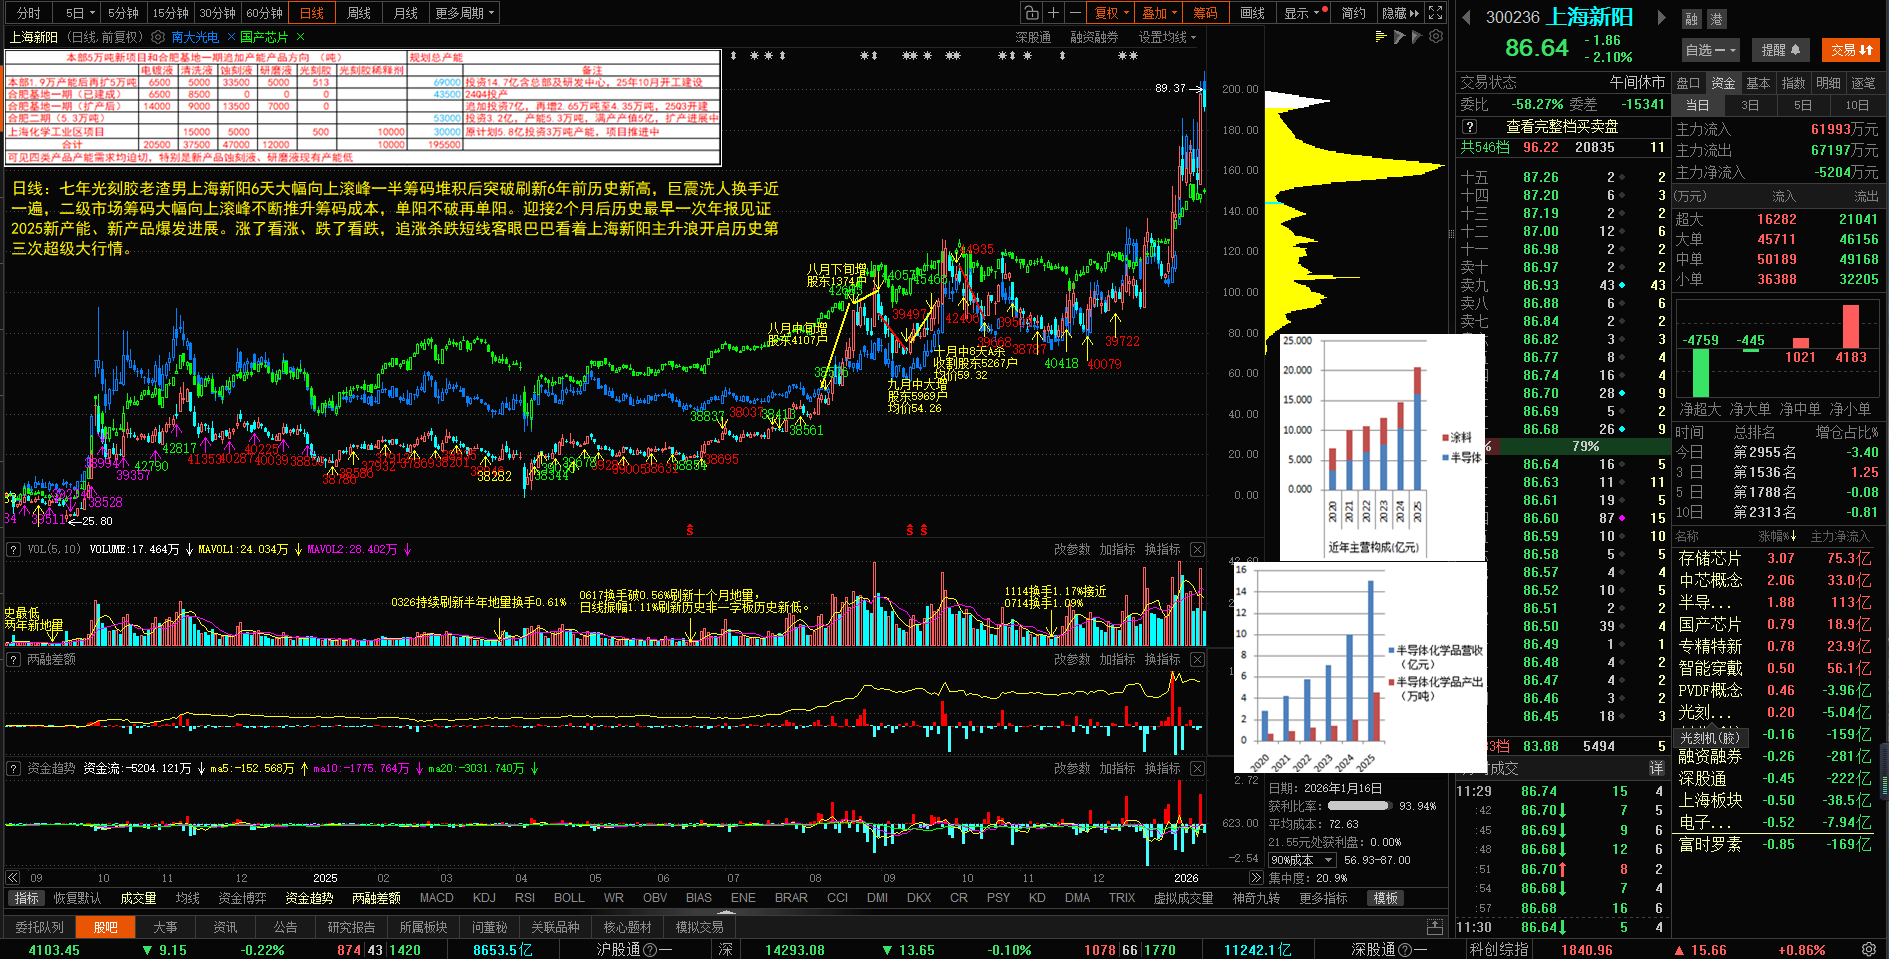Screen dimensions: 1889x959
Task: Click 改参数 in VOL panel
Action: (x=1072, y=549)
